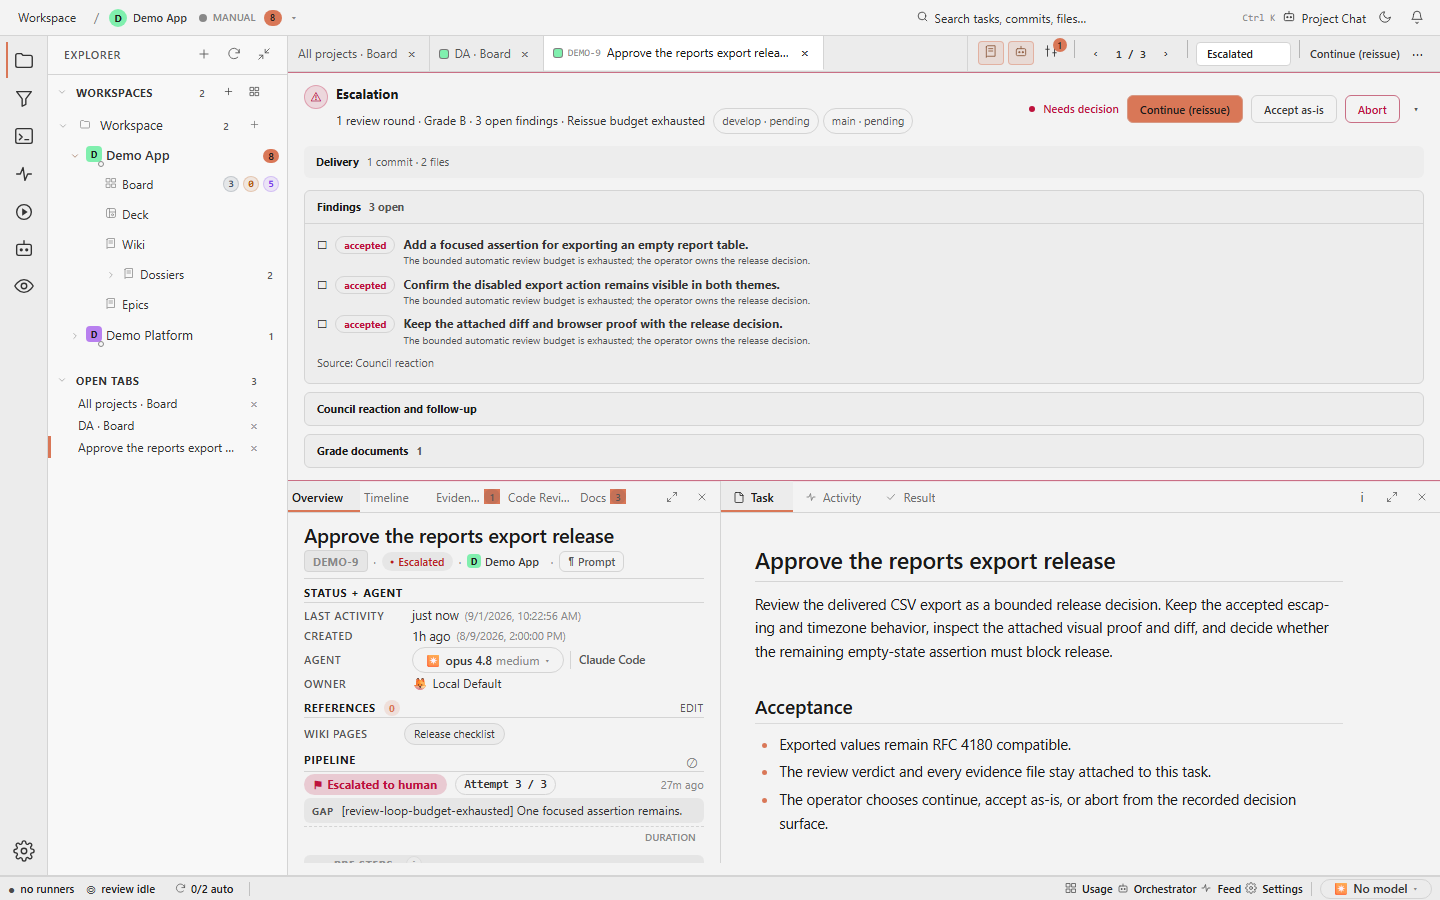1440x900 pixels.
Task: Open the sliders icon with badge 1
Action: point(1053,52)
